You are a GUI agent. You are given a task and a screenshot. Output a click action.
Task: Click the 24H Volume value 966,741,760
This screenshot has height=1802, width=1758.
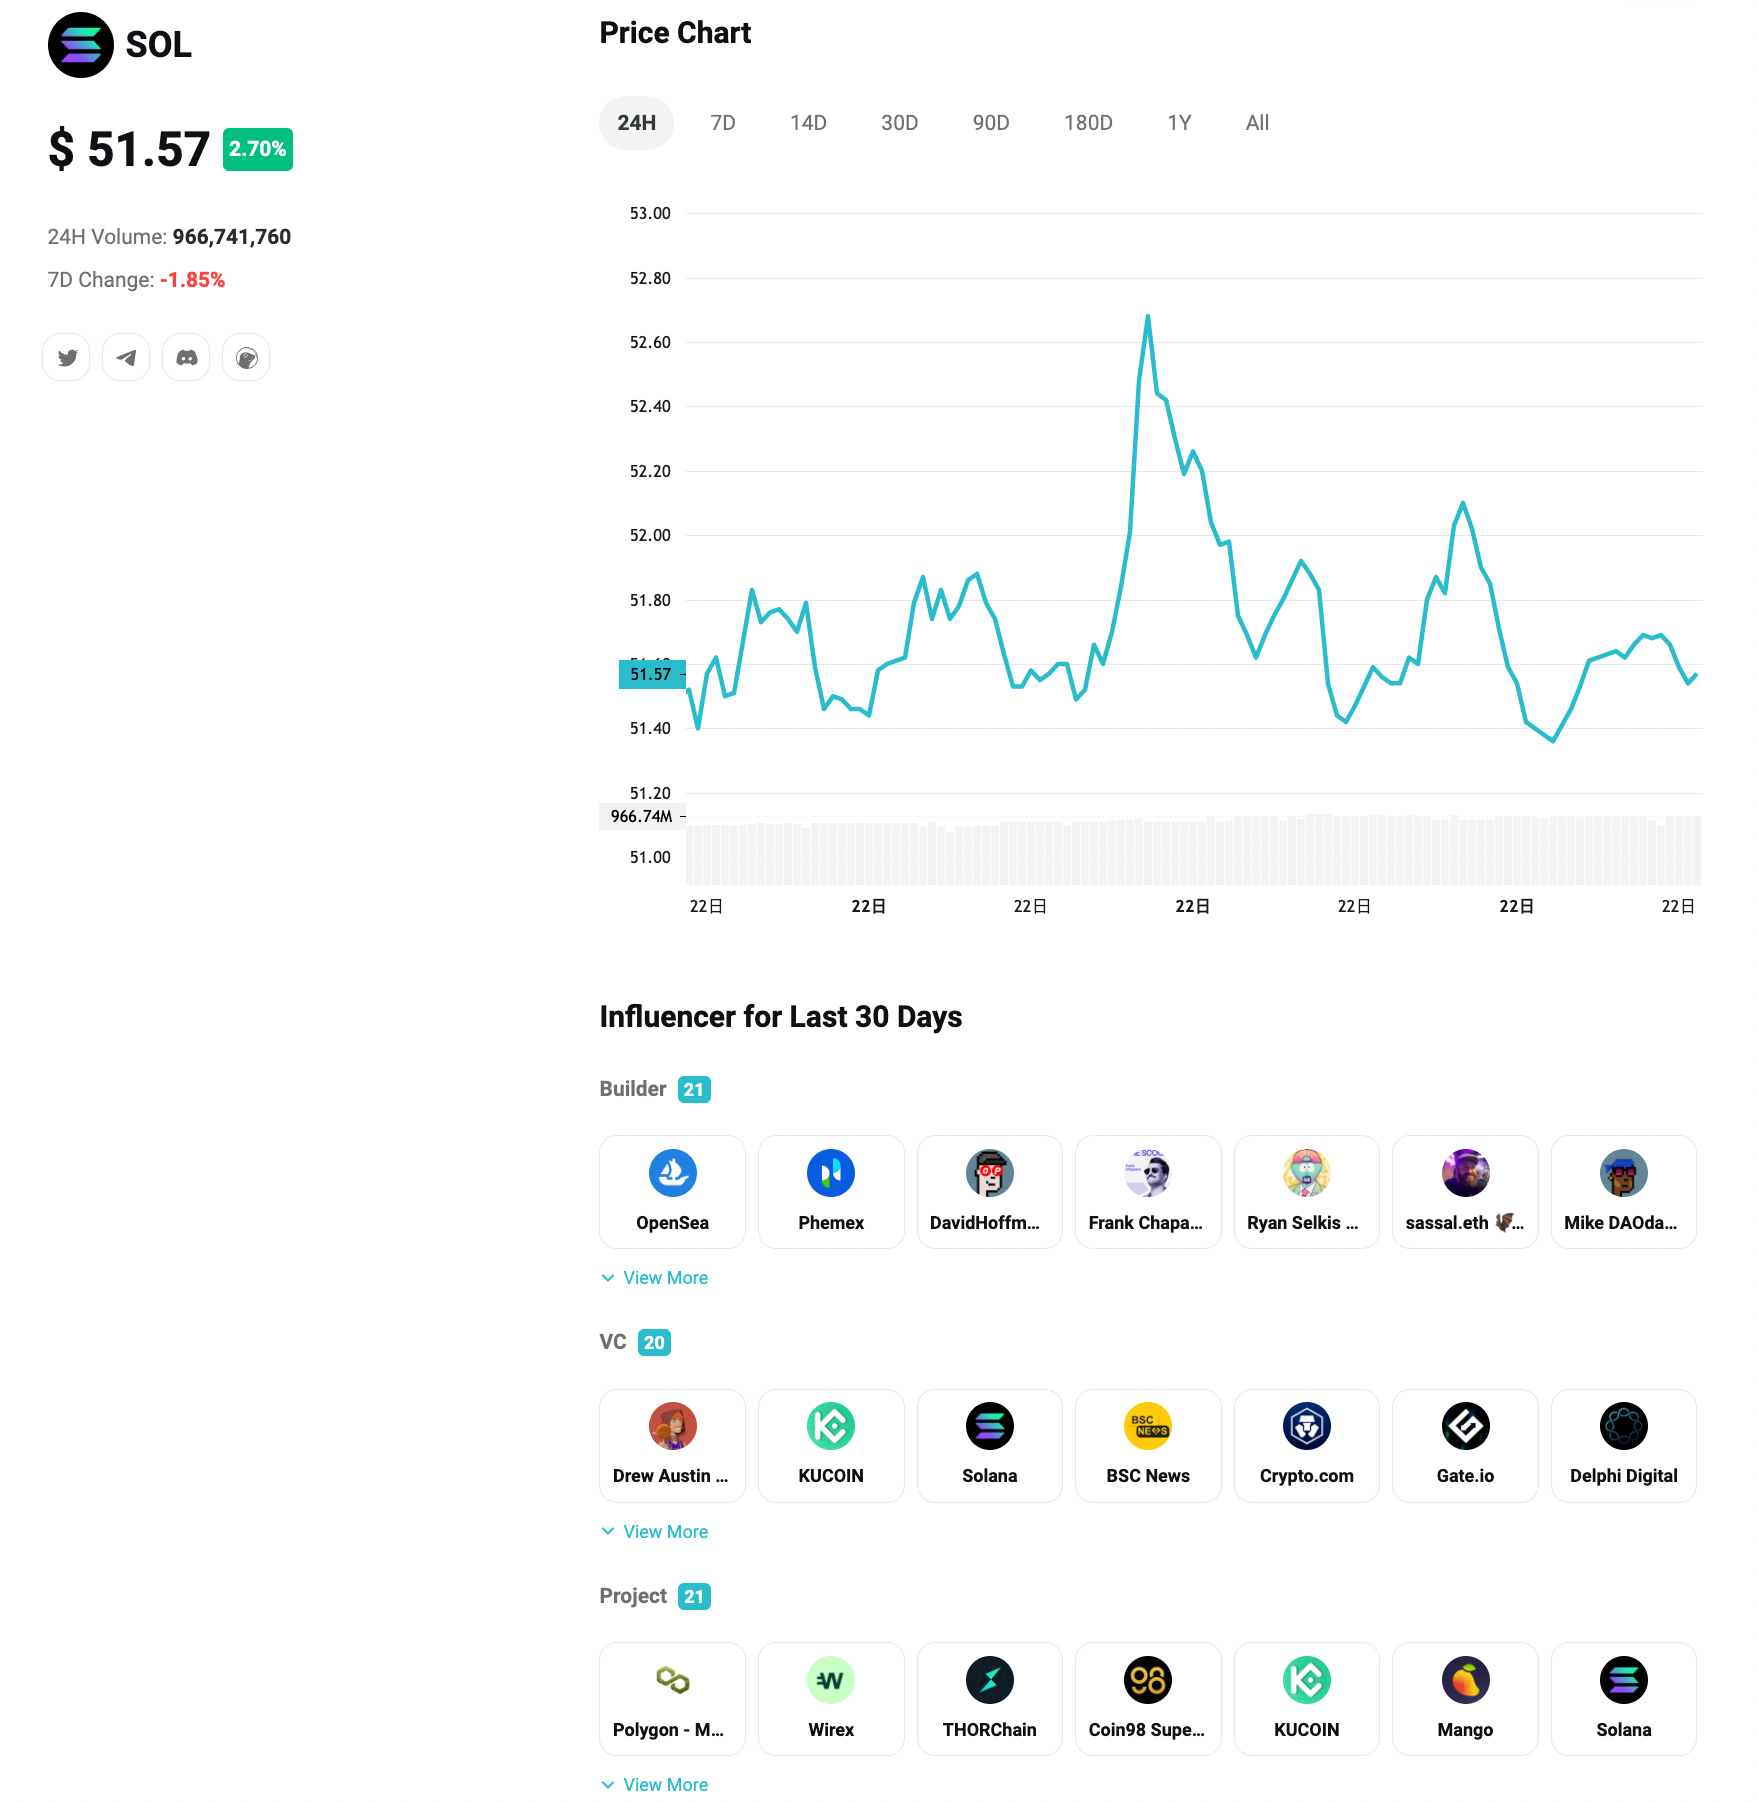click(232, 237)
